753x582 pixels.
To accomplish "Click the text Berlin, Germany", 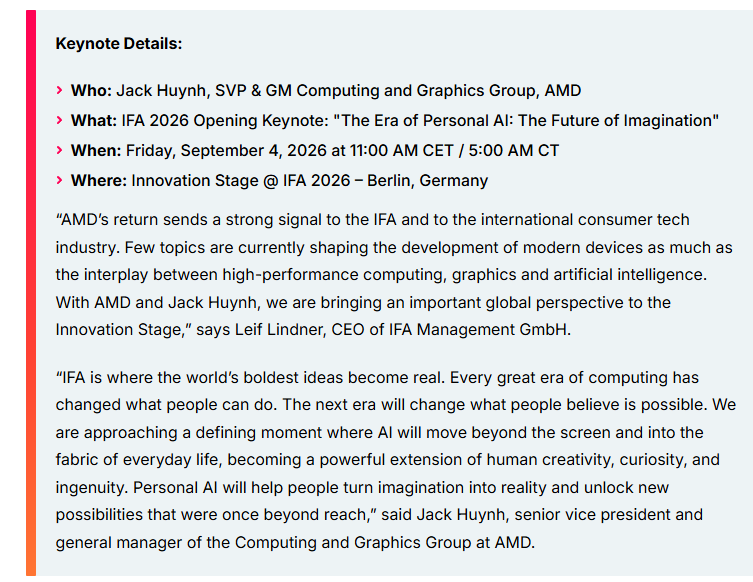I will 427,181.
